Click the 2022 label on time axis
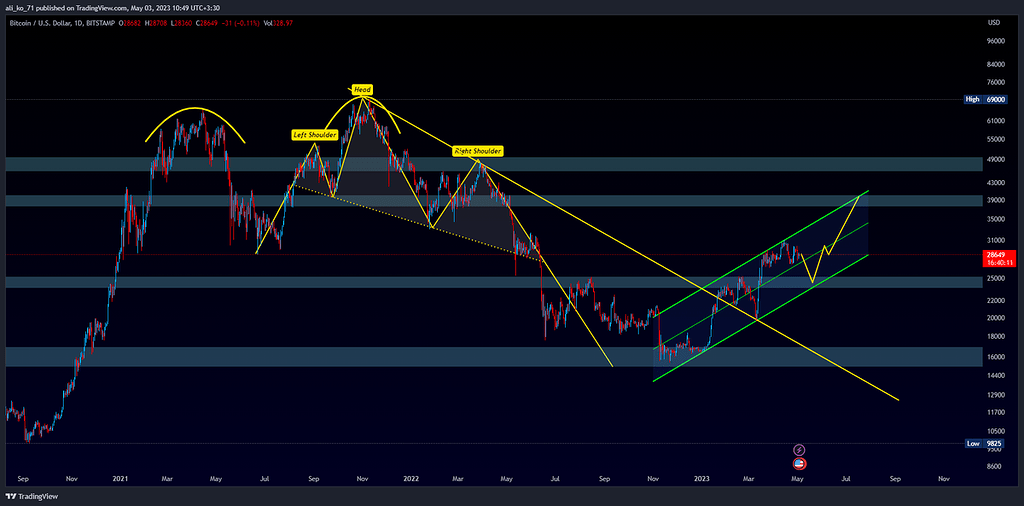The height and width of the screenshot is (506, 1024). point(410,479)
